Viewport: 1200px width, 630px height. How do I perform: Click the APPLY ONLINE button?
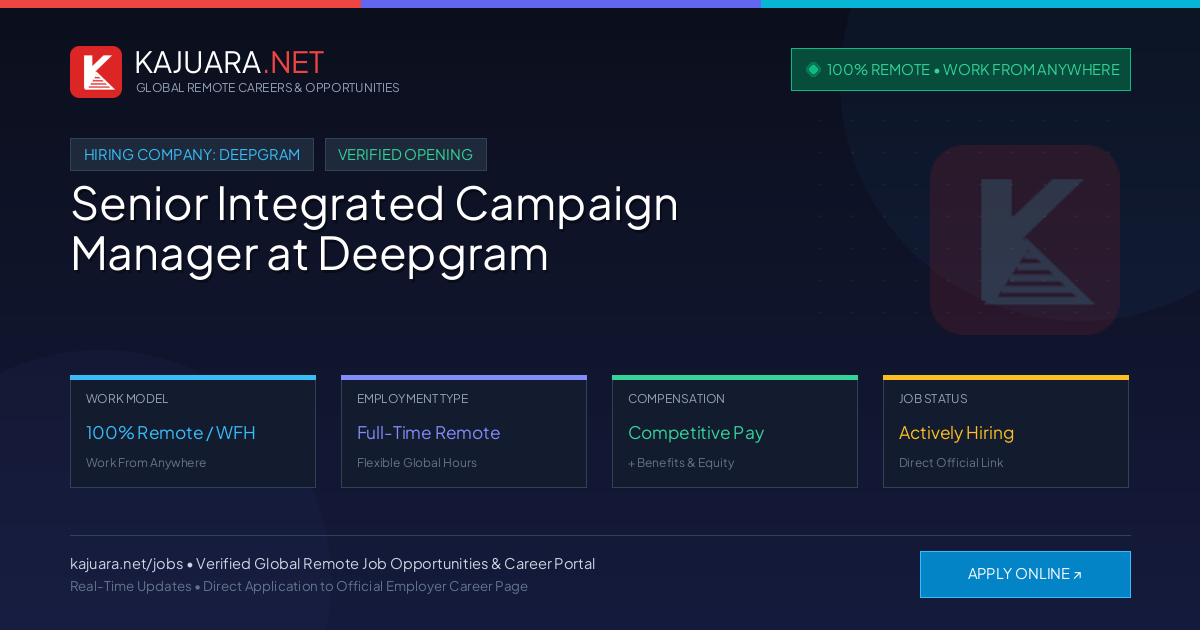[1025, 574]
